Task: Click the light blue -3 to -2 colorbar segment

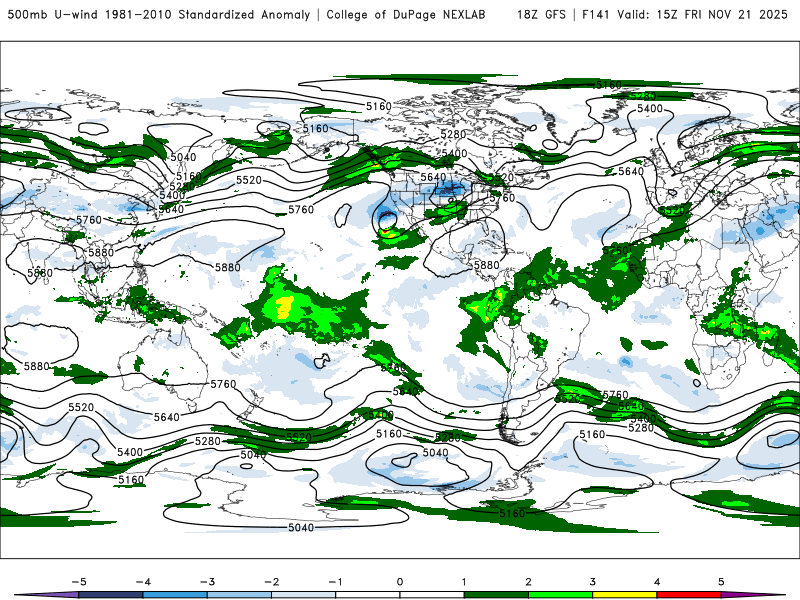Action: [x=239, y=595]
